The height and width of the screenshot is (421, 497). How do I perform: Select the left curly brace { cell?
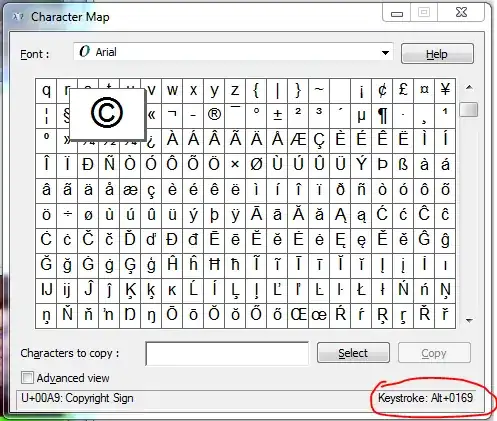coord(256,90)
